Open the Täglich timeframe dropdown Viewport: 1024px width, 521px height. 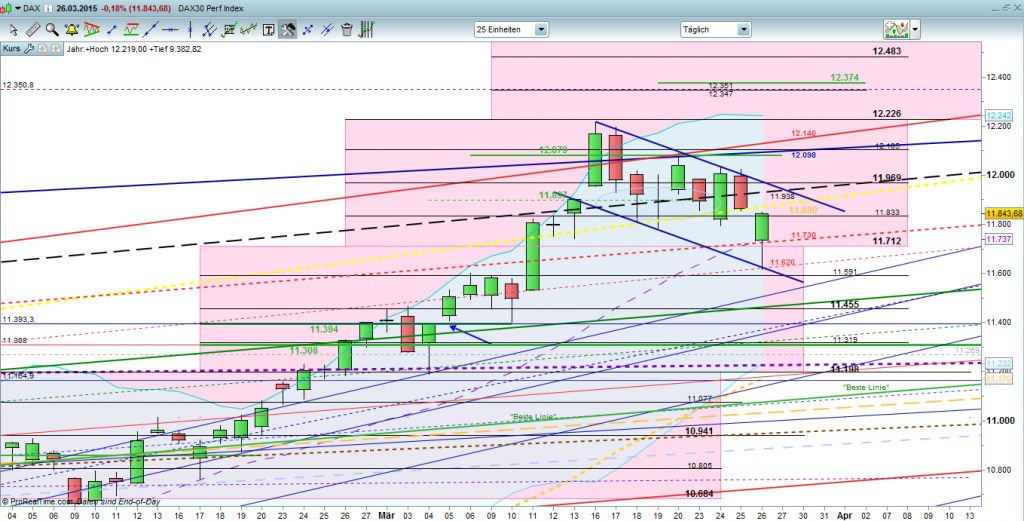pos(715,29)
